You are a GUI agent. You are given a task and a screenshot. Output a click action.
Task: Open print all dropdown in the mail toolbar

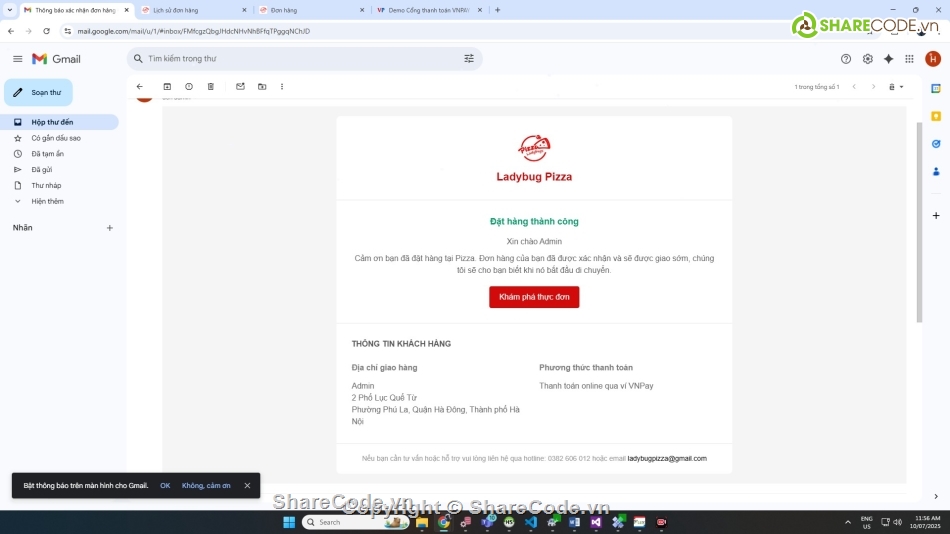[x=896, y=87]
